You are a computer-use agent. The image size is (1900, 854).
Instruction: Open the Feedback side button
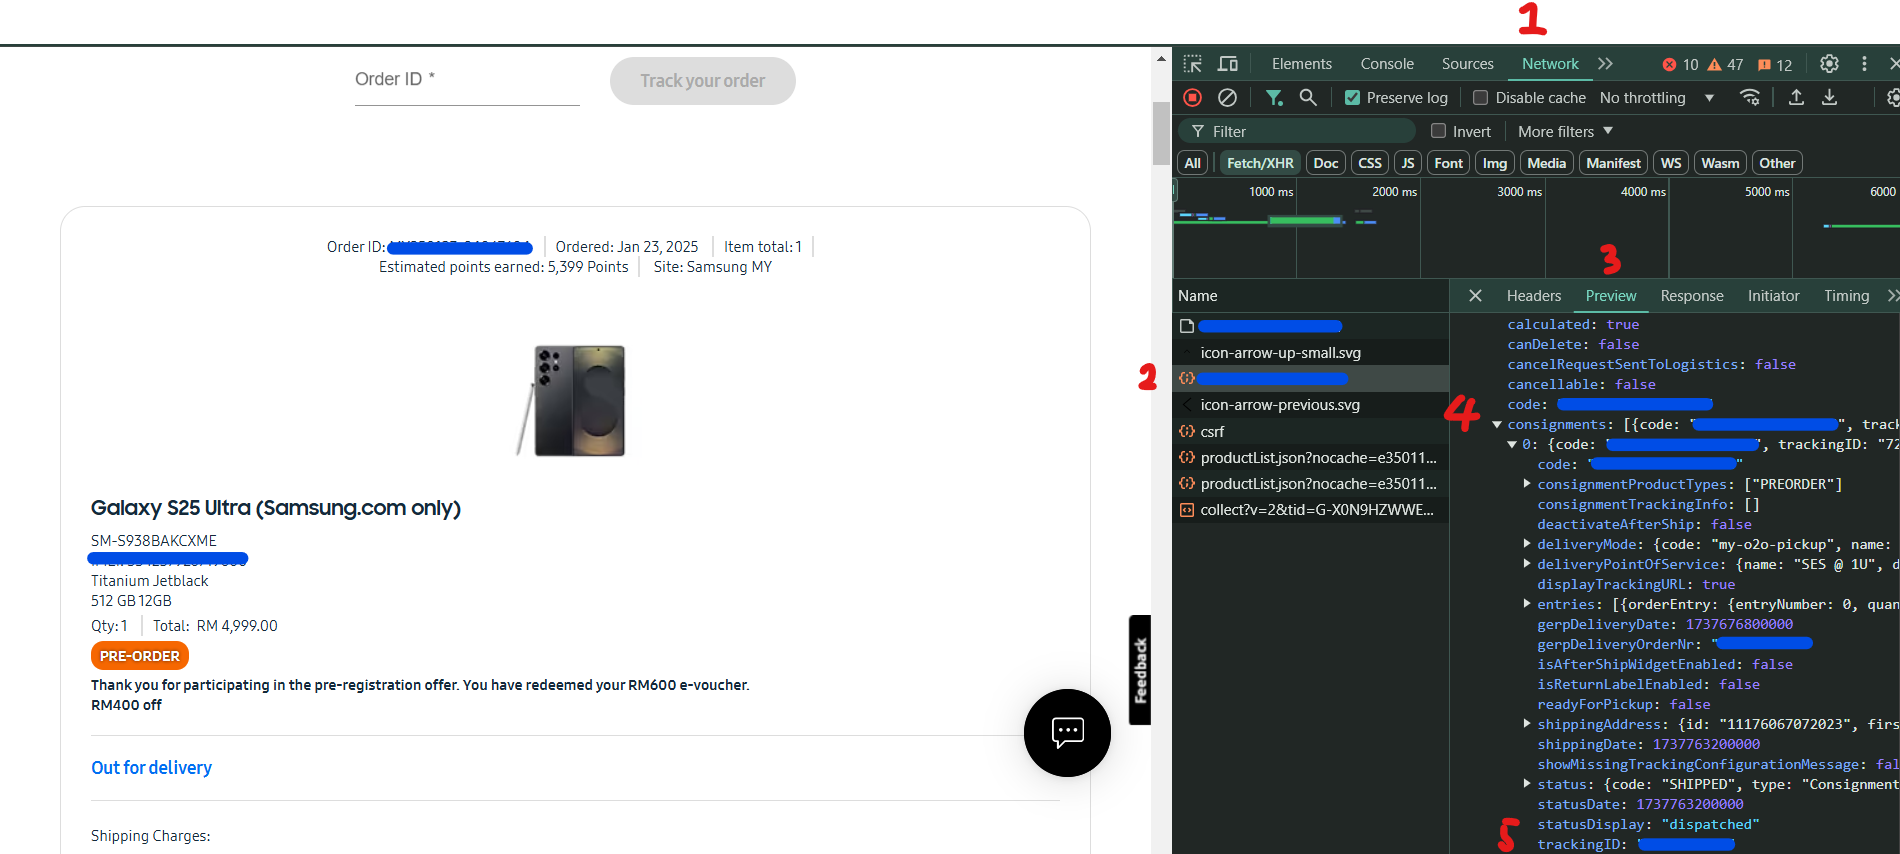tap(1140, 670)
